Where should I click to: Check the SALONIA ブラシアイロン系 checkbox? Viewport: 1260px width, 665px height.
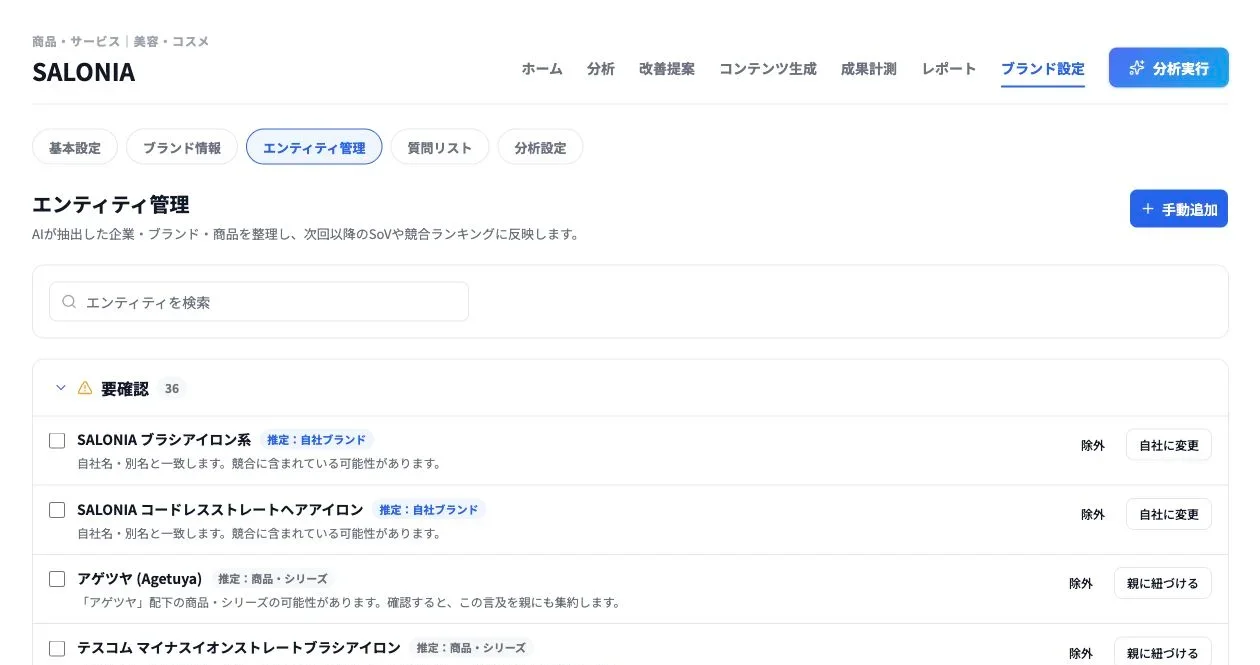57,441
